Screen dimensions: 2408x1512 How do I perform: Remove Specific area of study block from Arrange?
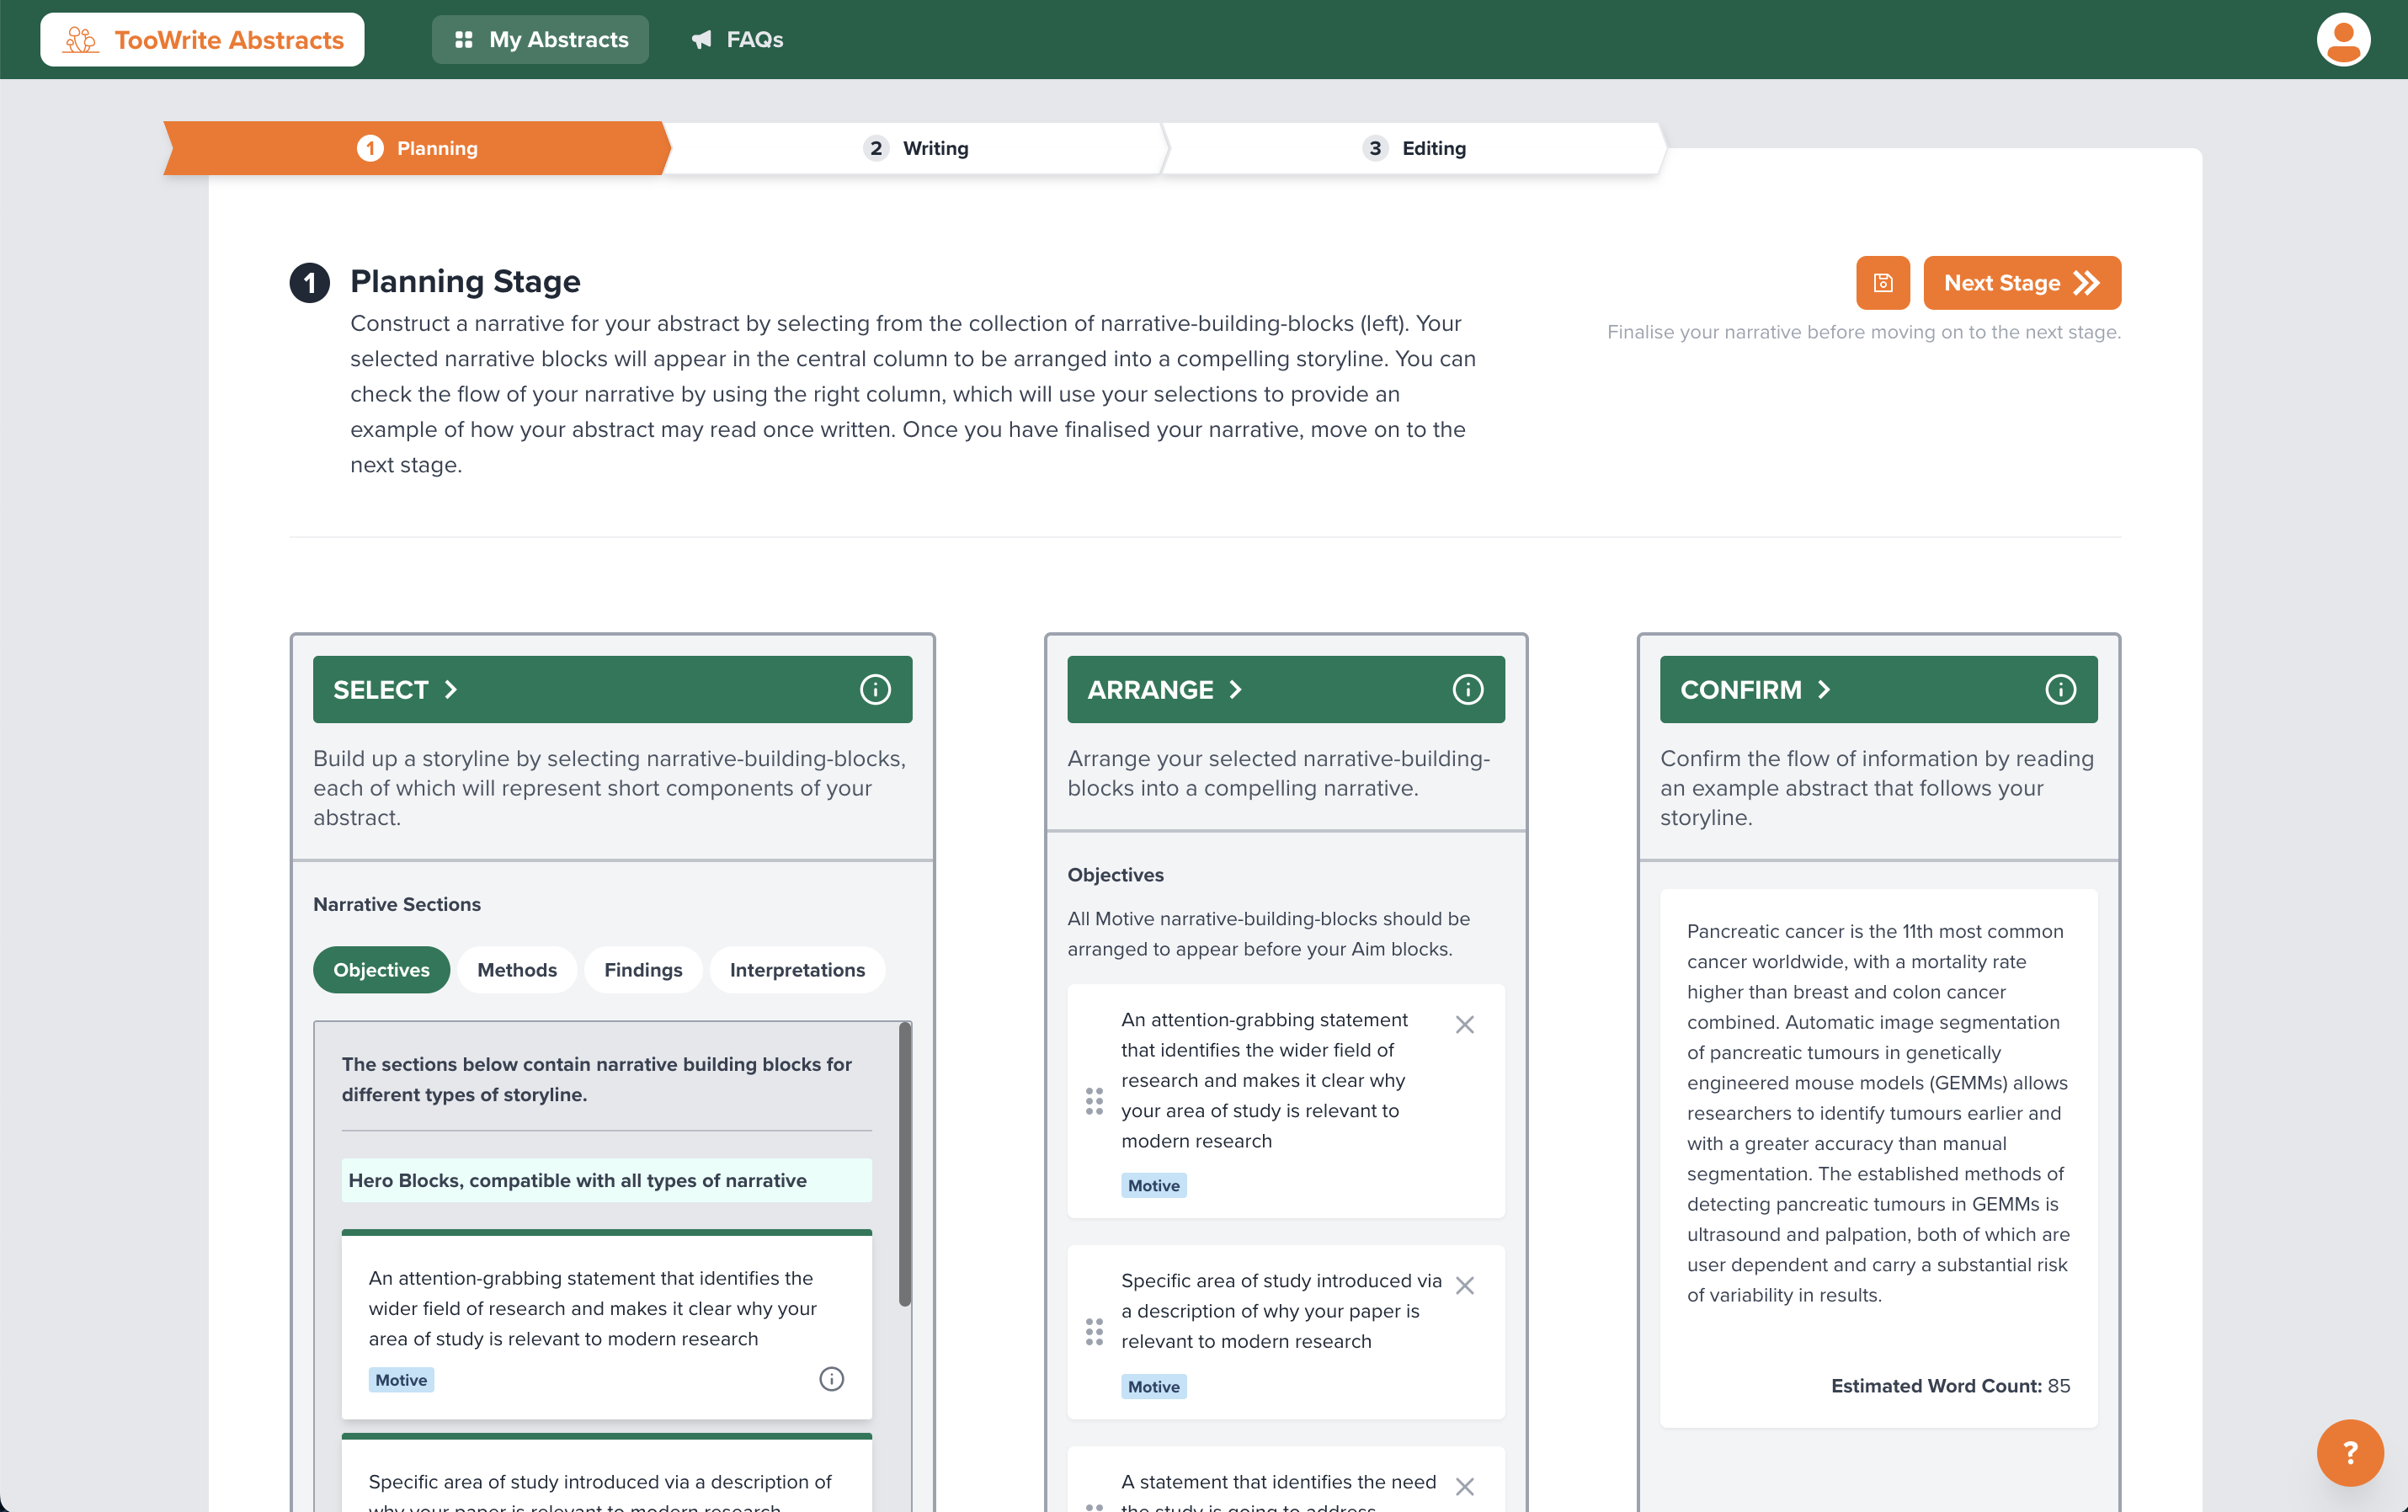[x=1464, y=1286]
